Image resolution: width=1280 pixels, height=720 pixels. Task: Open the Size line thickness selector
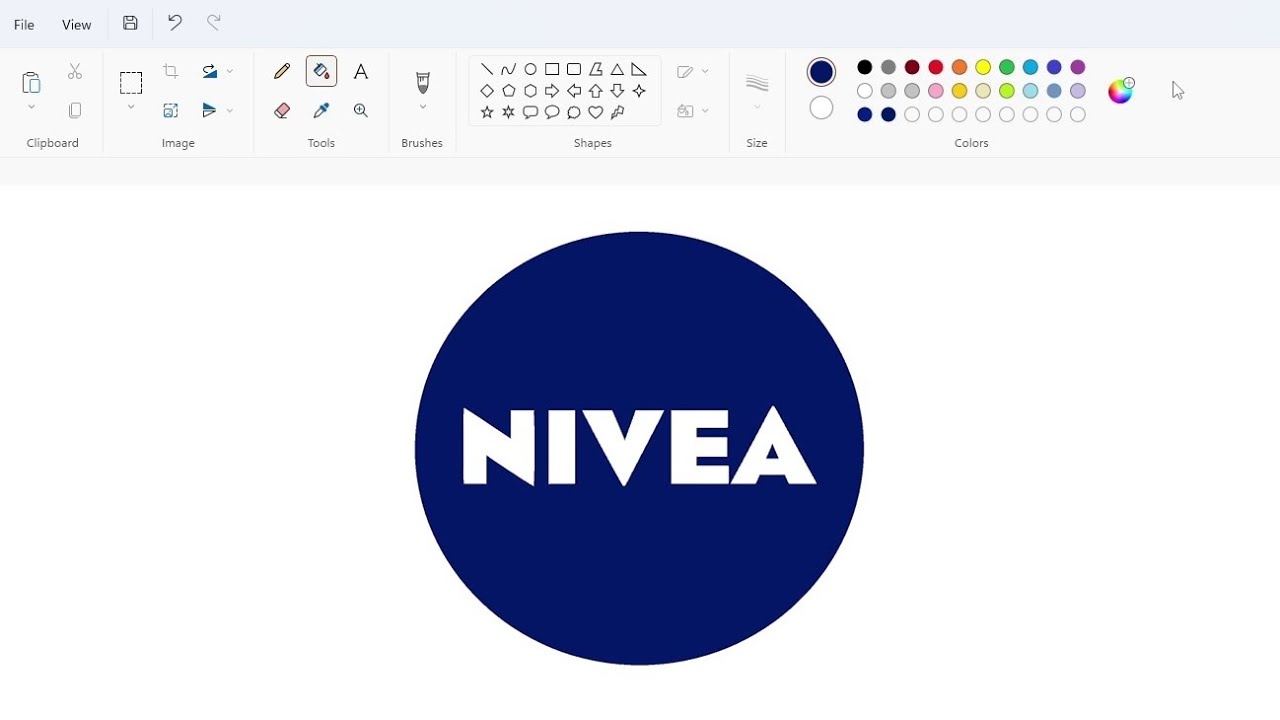point(757,84)
